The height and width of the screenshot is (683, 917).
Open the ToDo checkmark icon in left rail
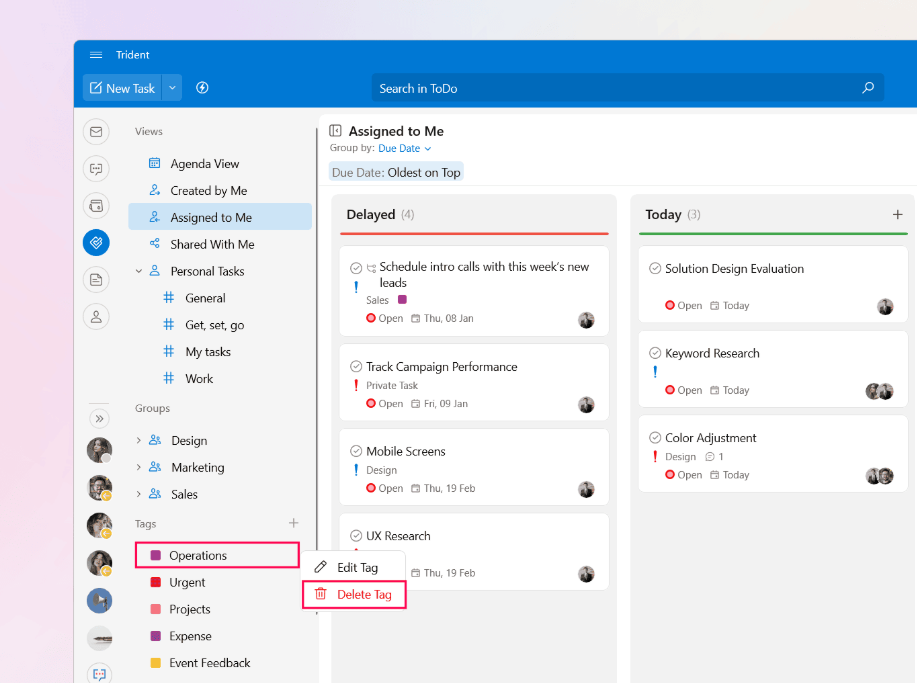pos(96,243)
